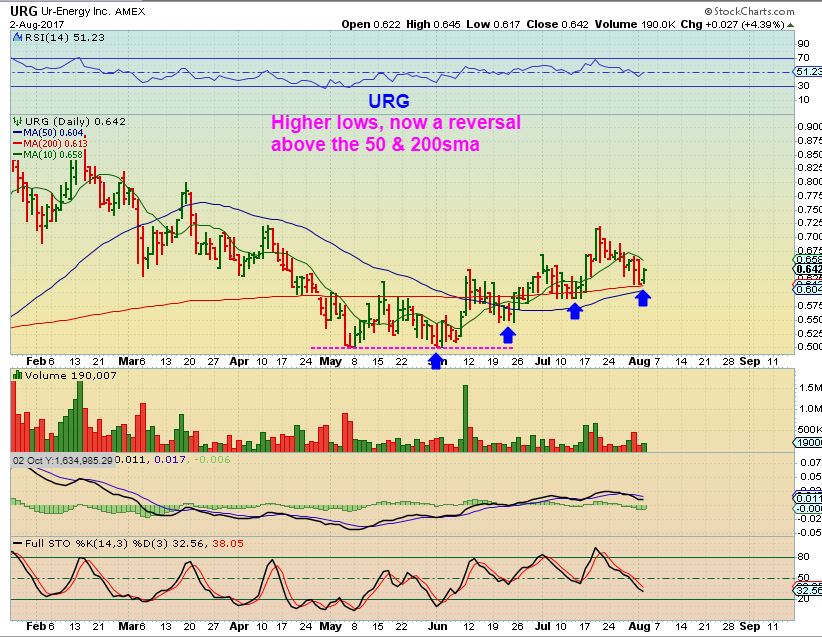
Task: Click the RSI(14) indicator line icon
Action: 18,37
